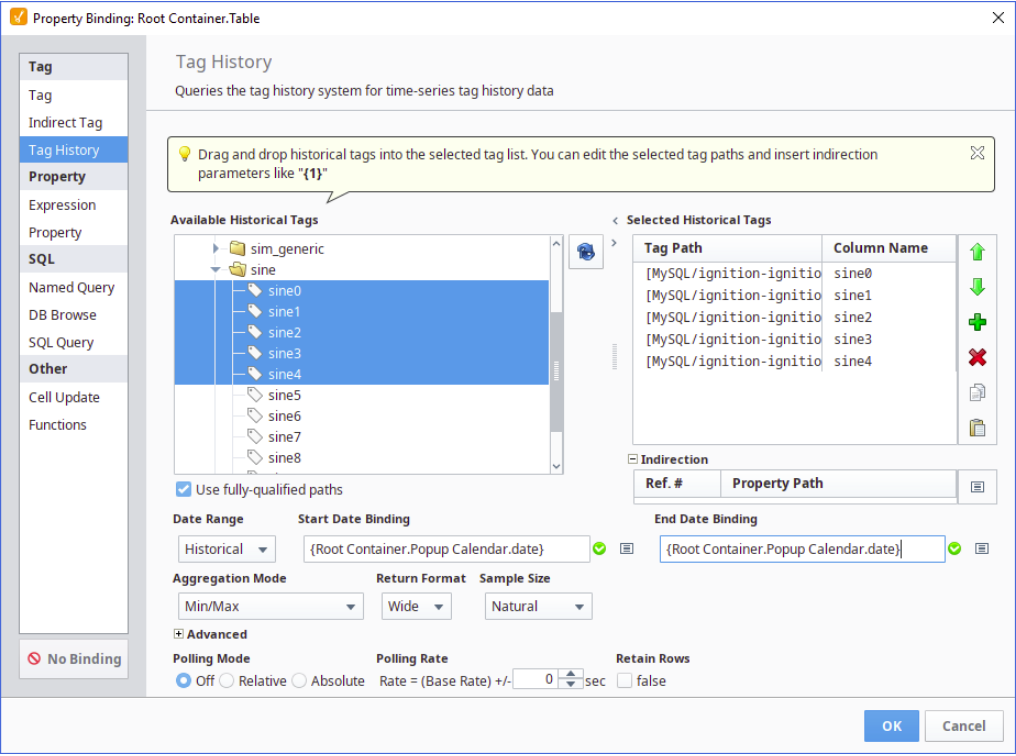Click the refresh historical tags icon
The height and width of the screenshot is (756, 1016).
pos(586,253)
